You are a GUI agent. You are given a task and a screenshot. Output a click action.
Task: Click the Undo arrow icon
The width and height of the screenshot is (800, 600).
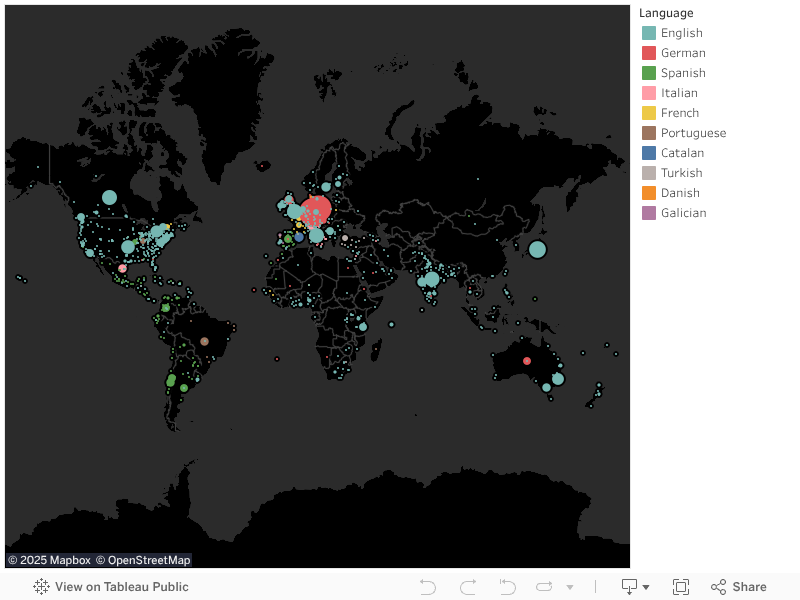[428, 587]
